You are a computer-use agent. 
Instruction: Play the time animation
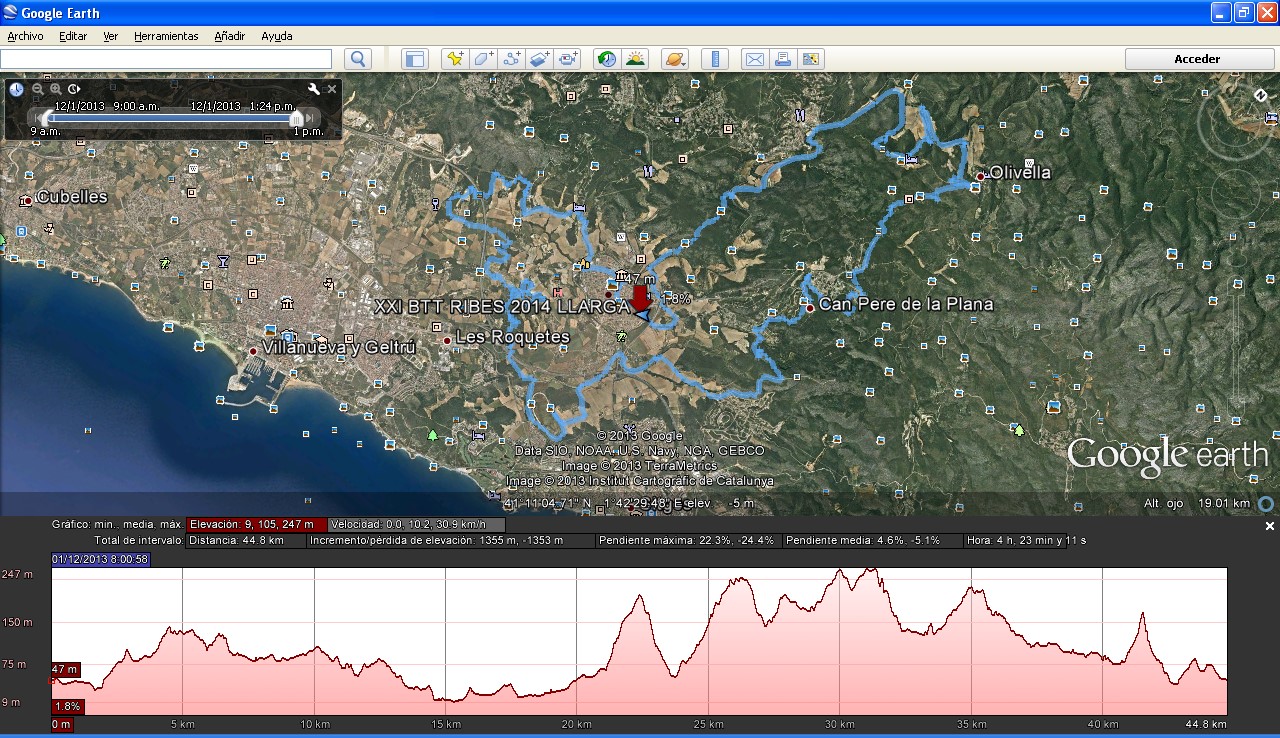coord(74,89)
